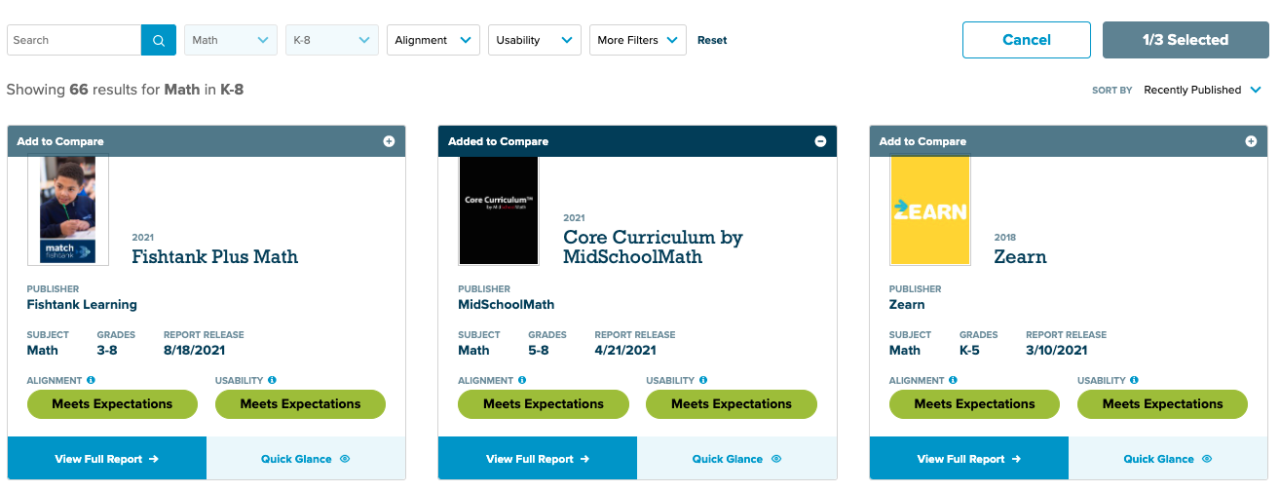Open the Math subject filter dropdown

pos(231,40)
